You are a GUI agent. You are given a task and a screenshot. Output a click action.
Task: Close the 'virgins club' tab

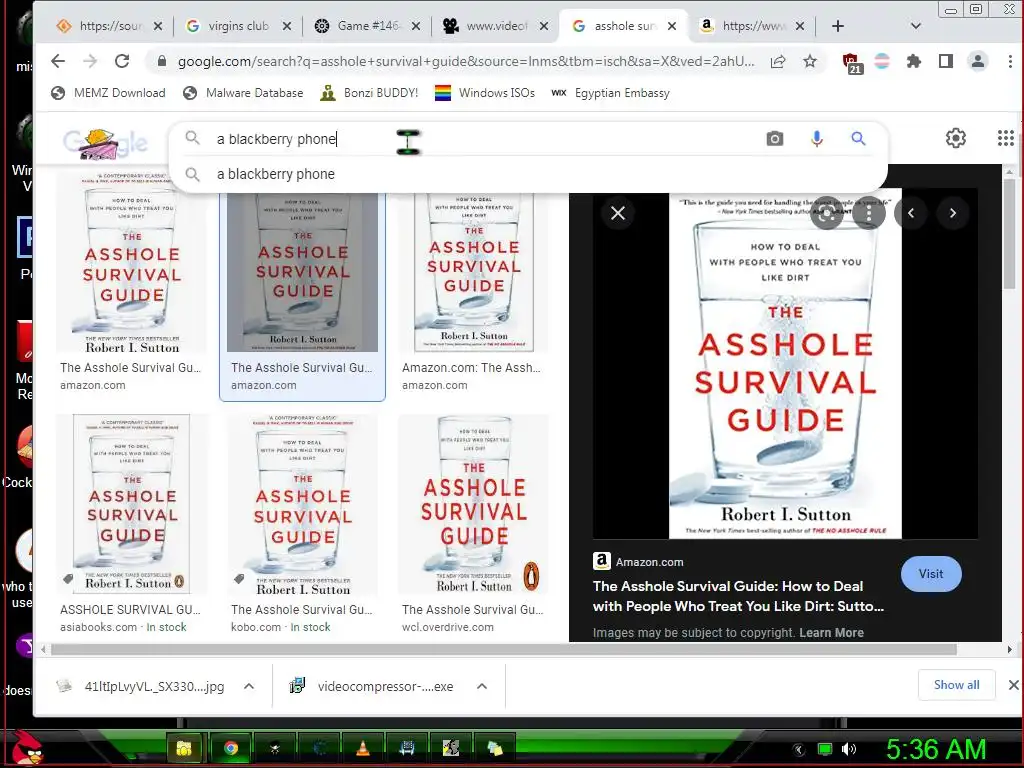[287, 26]
